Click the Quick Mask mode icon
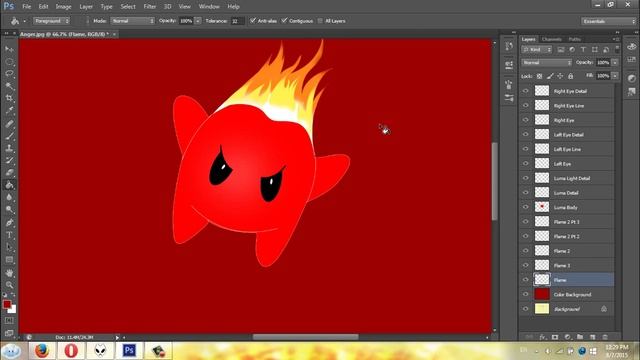 (9, 321)
